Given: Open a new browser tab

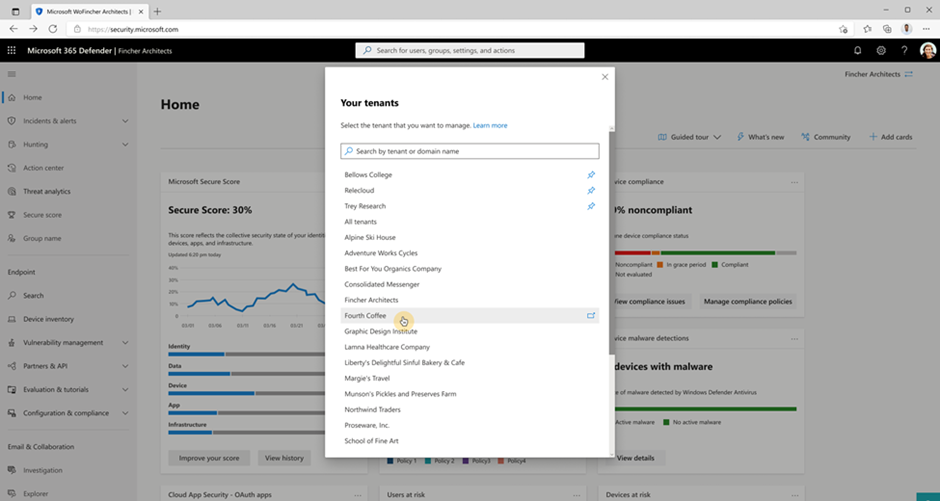Looking at the screenshot, I should (157, 11).
